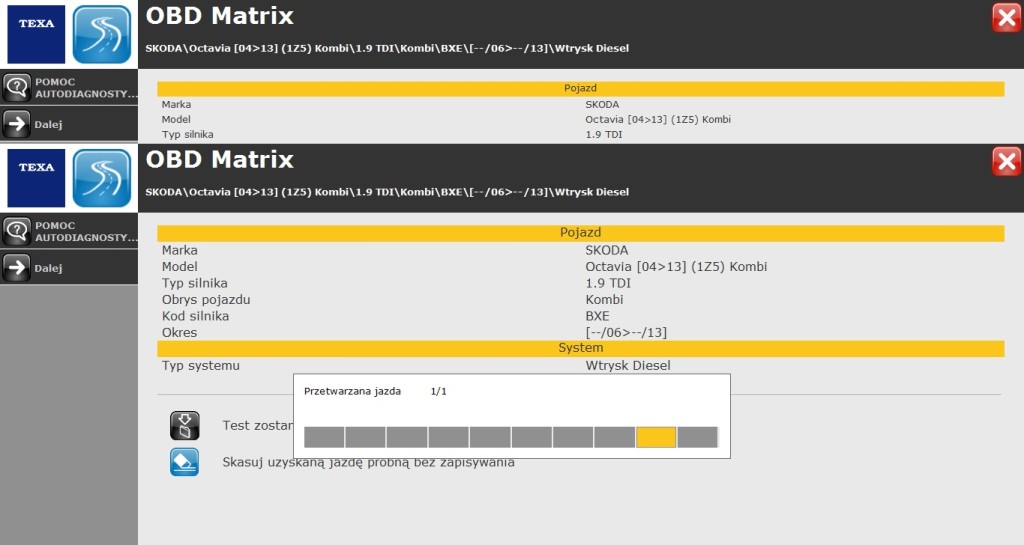
Task: Click the yellow segment of the progress bar
Action: pyautogui.click(x=656, y=437)
